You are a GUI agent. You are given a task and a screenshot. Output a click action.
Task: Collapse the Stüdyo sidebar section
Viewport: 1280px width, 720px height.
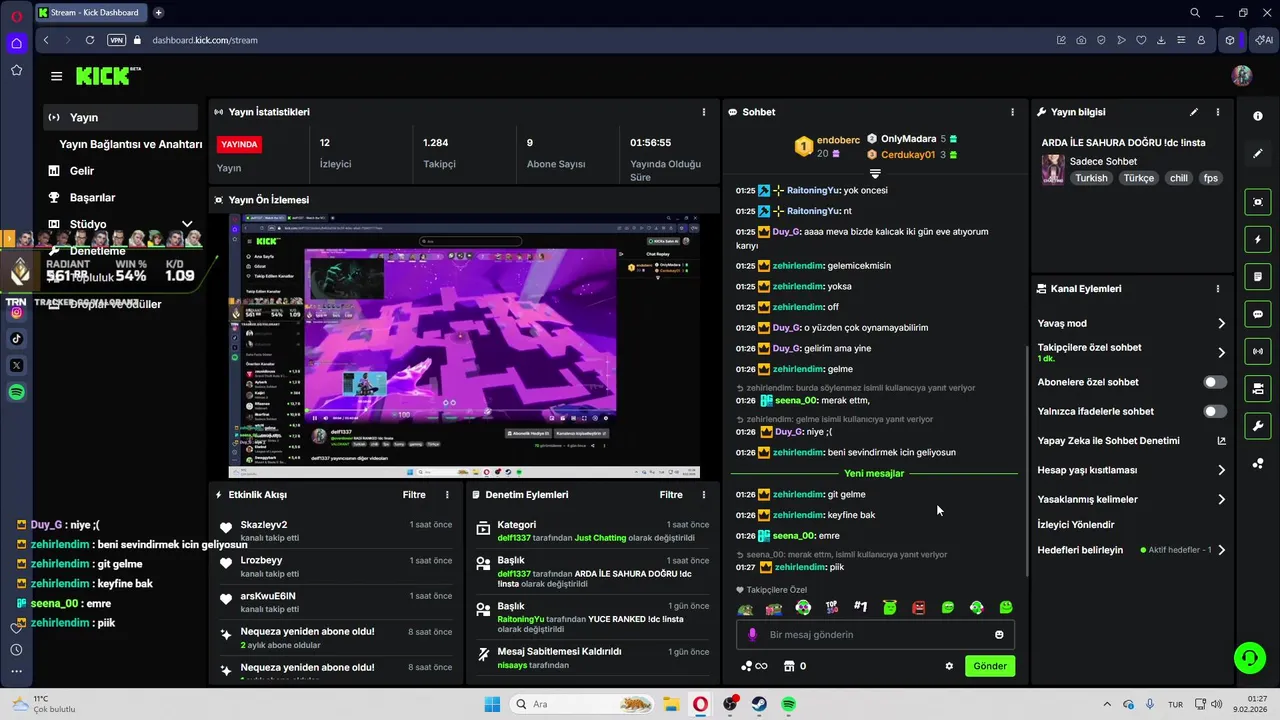[x=187, y=224]
